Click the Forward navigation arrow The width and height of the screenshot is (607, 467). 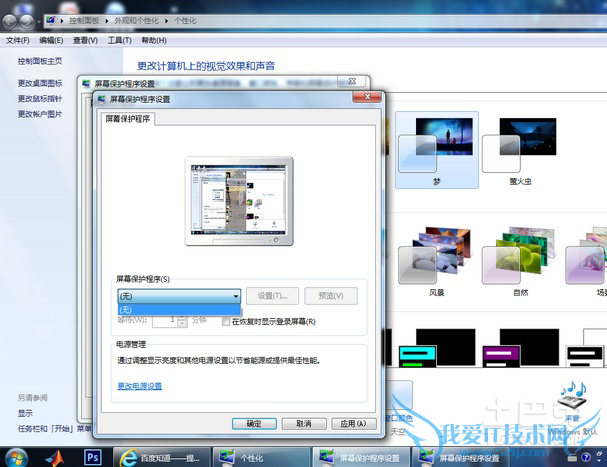click(x=27, y=22)
